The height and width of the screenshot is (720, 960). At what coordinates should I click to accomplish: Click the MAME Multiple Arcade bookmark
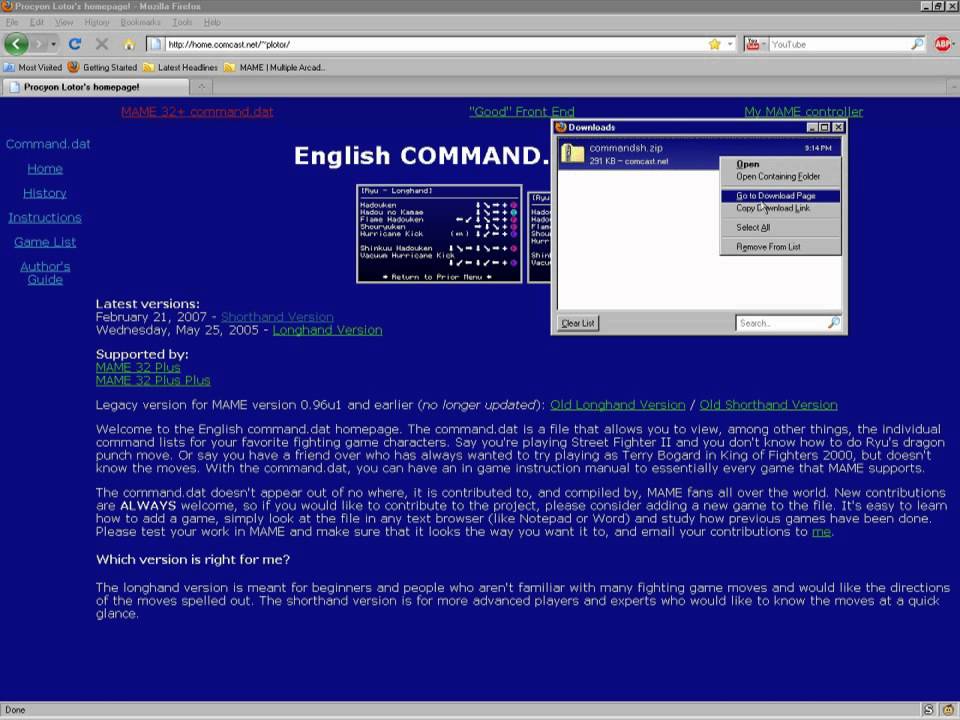click(274, 67)
